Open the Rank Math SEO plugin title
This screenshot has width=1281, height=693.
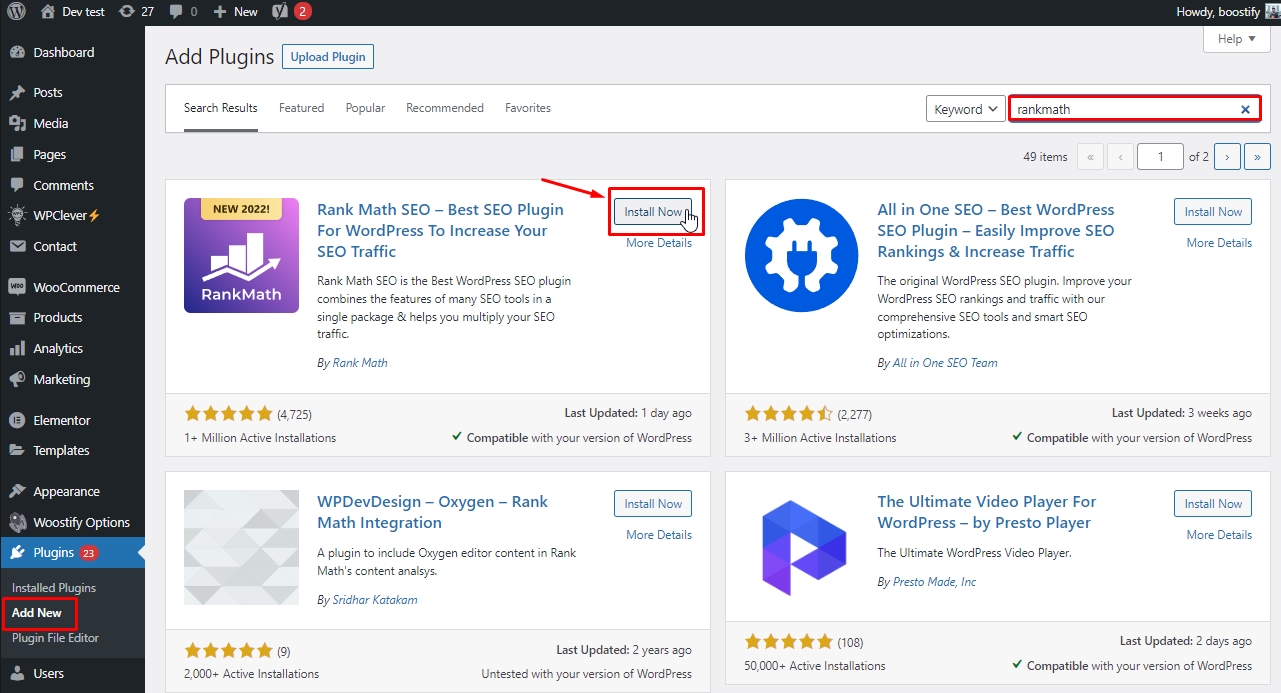coord(440,231)
